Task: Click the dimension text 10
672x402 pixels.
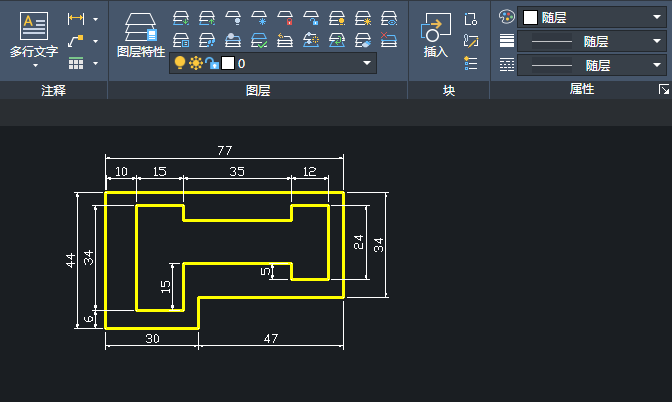Action: pyautogui.click(x=121, y=171)
